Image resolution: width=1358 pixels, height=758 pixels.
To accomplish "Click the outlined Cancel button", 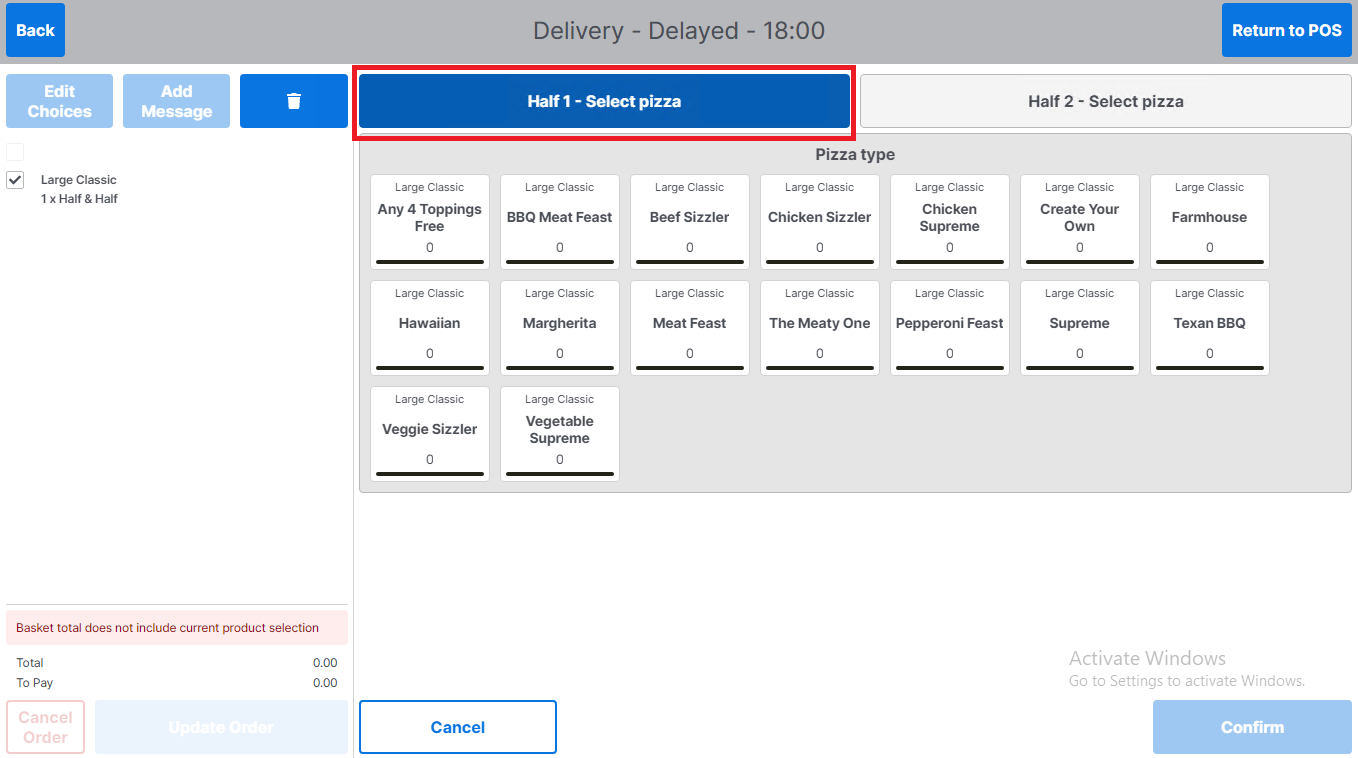I will point(457,727).
